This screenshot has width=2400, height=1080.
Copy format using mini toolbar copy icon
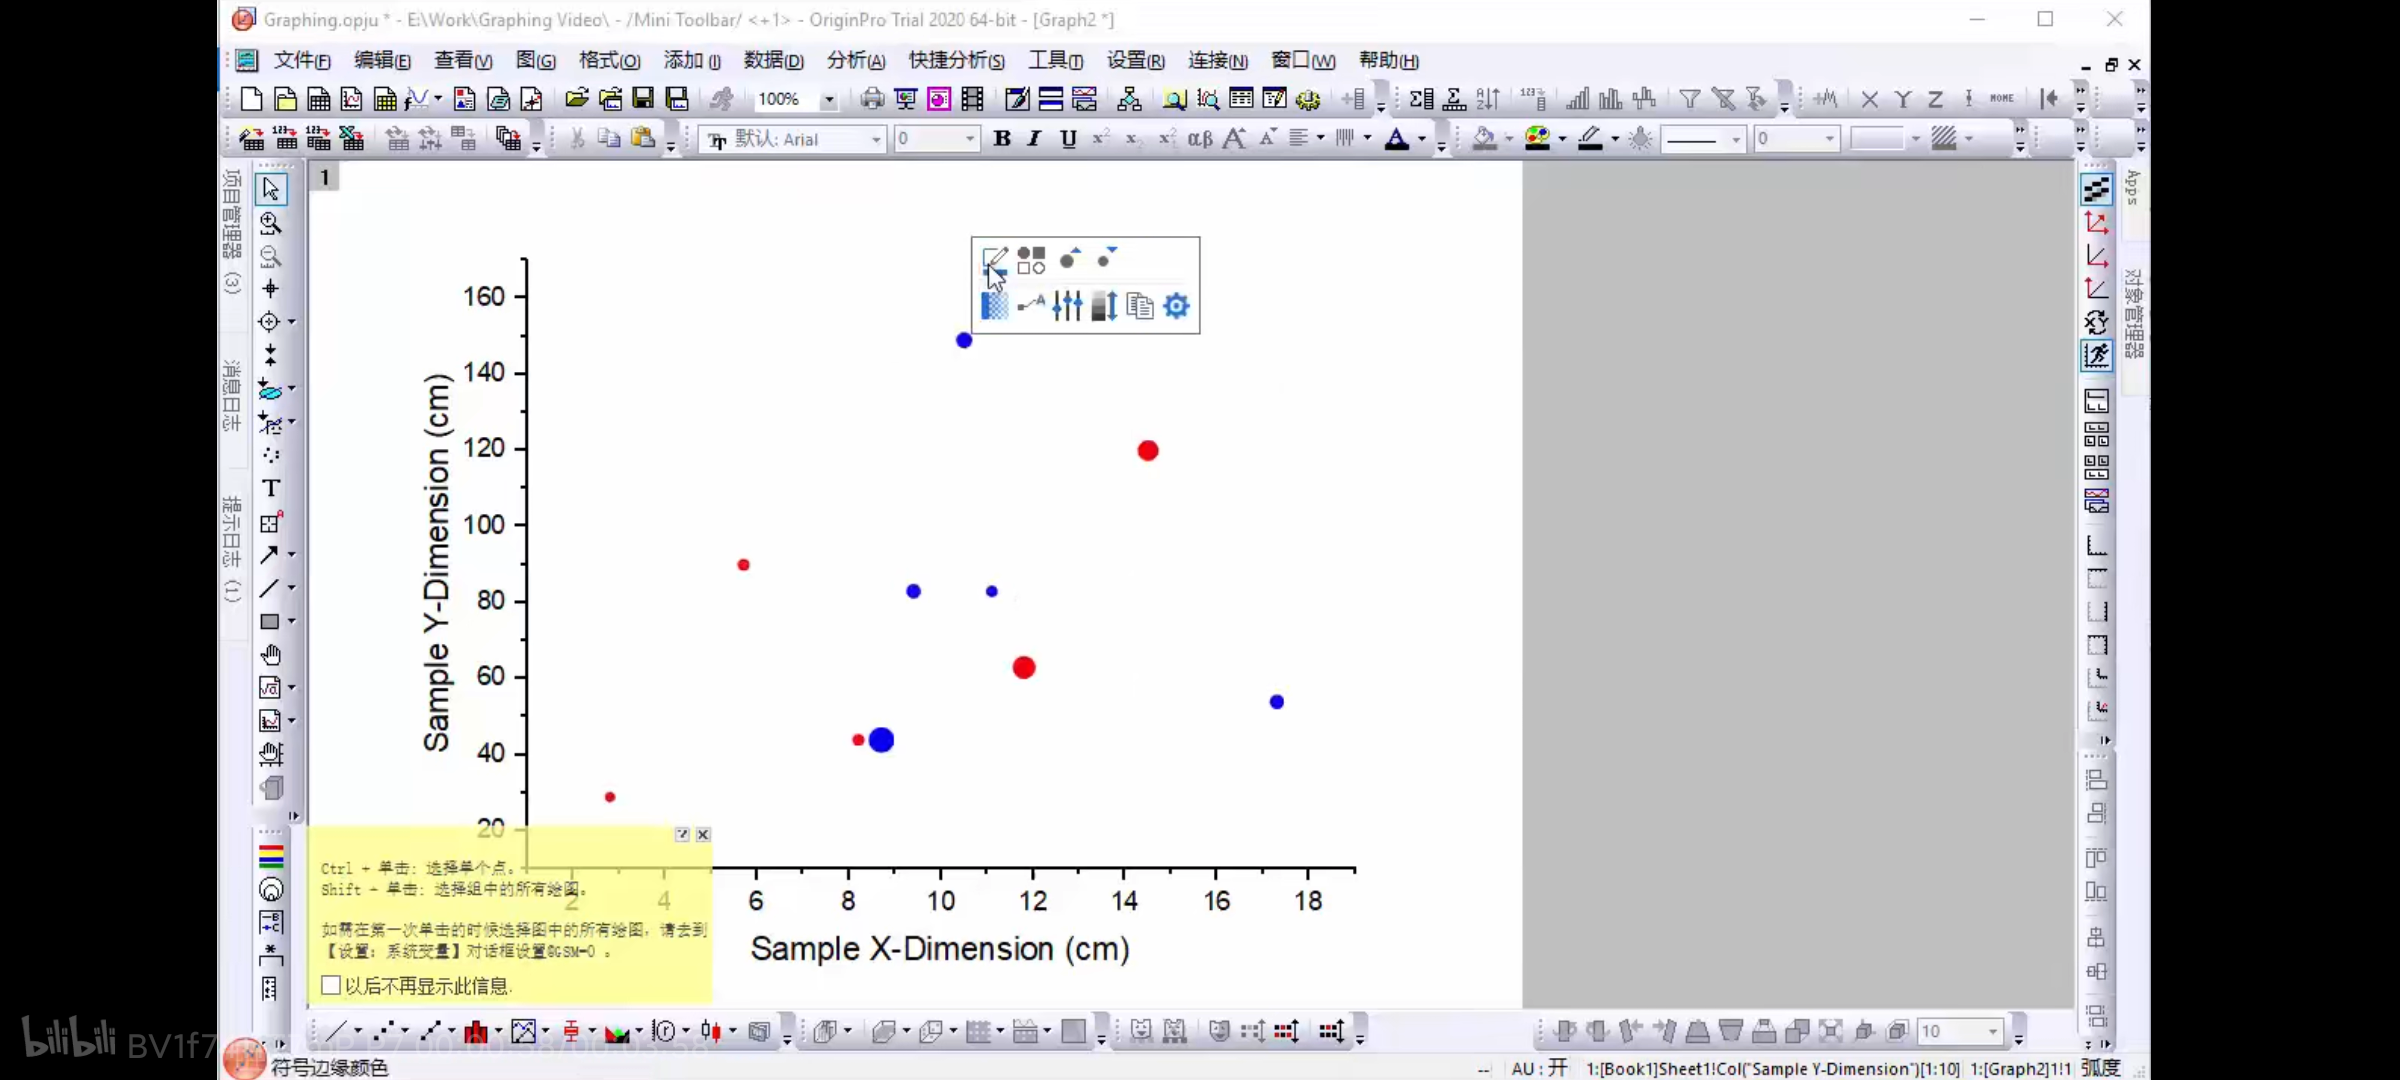tap(1140, 306)
